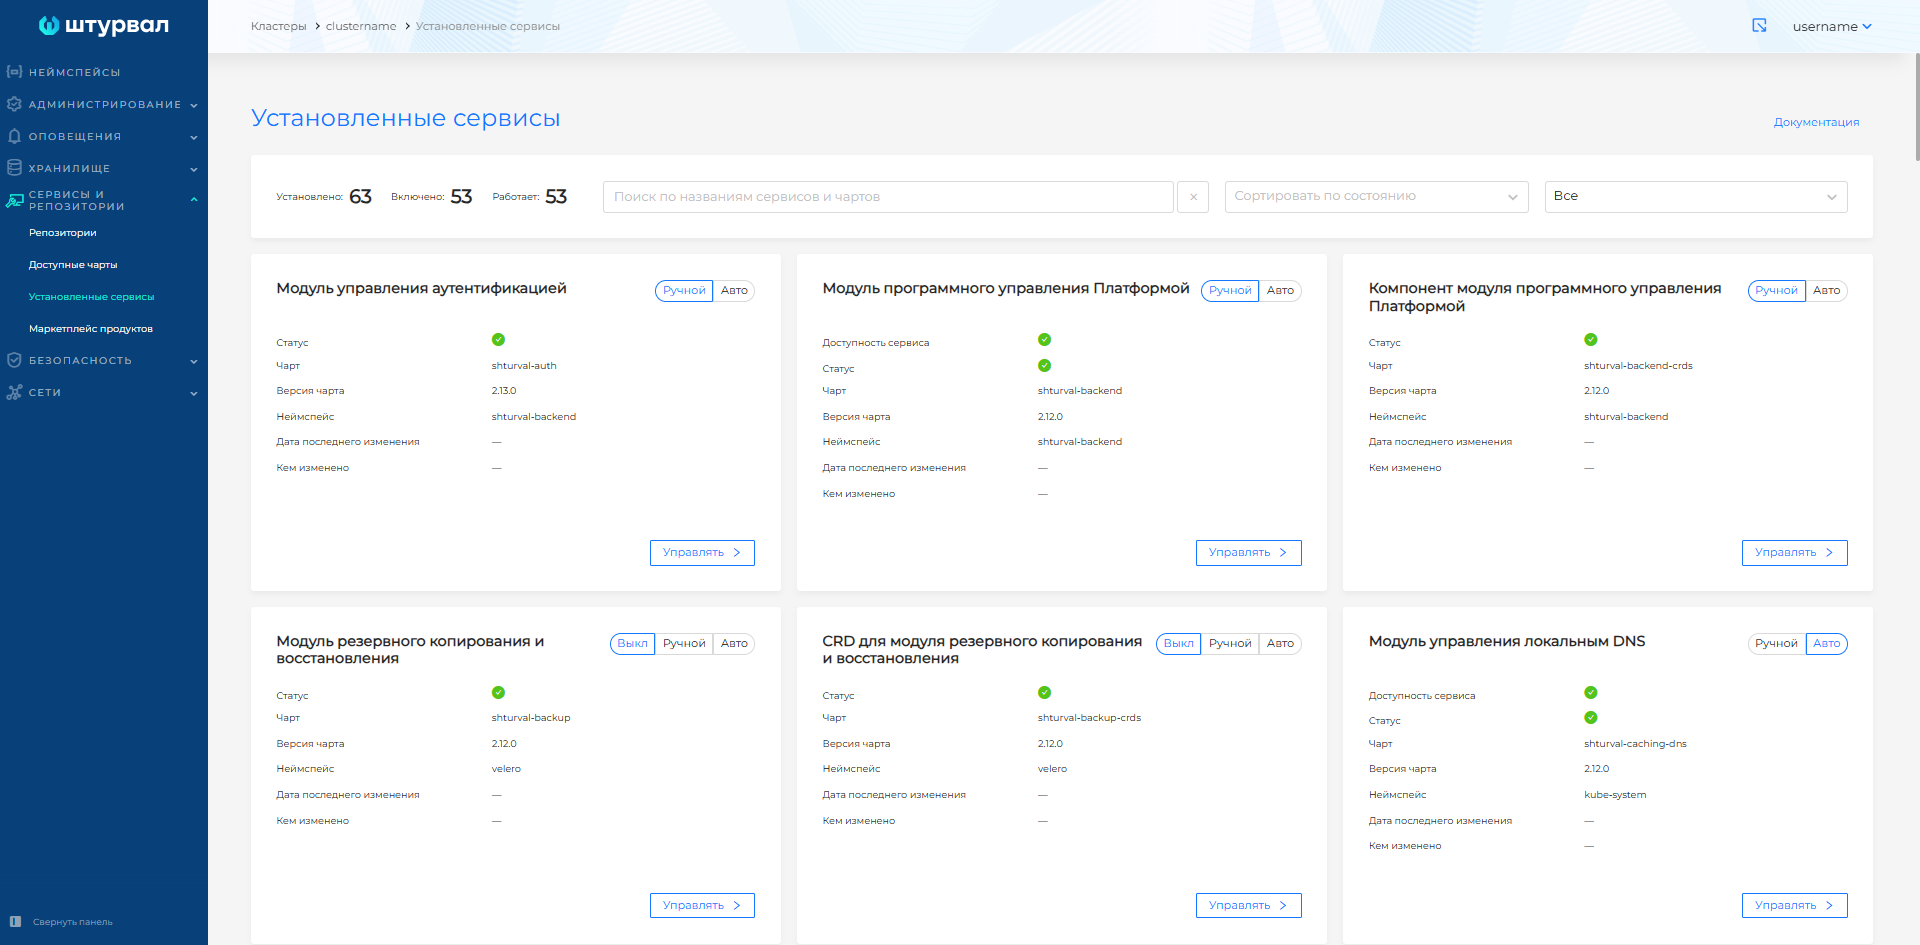Set backup module to Выкл mode

coord(632,644)
